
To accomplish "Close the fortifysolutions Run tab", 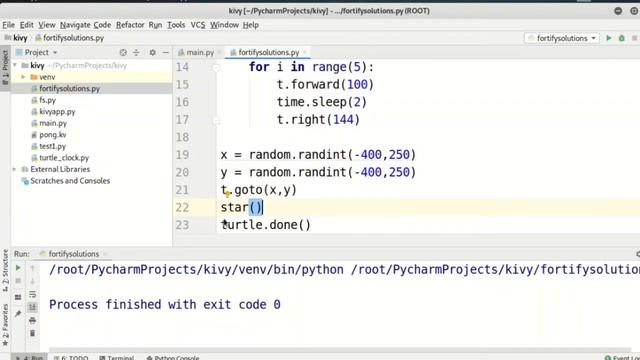I will [104, 254].
